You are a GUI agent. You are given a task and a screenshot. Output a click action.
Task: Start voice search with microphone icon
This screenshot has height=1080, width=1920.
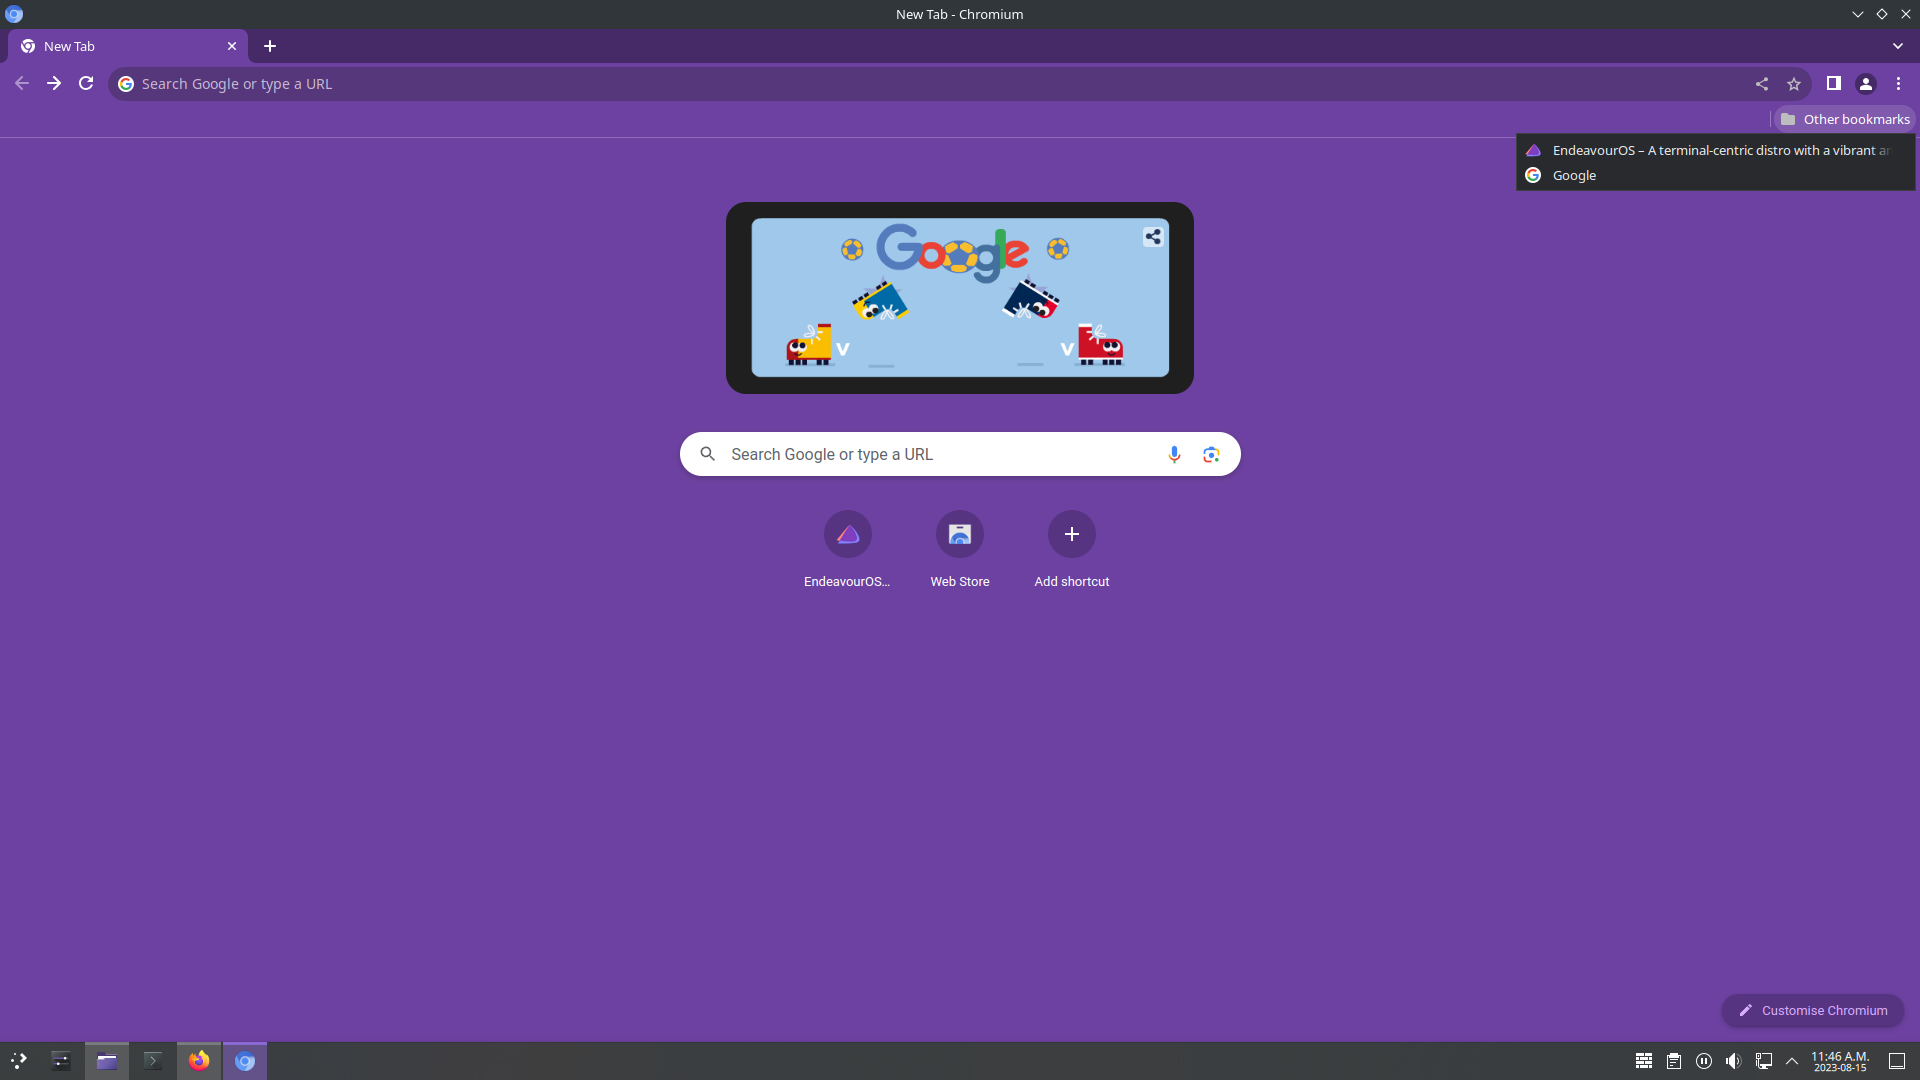(x=1174, y=454)
